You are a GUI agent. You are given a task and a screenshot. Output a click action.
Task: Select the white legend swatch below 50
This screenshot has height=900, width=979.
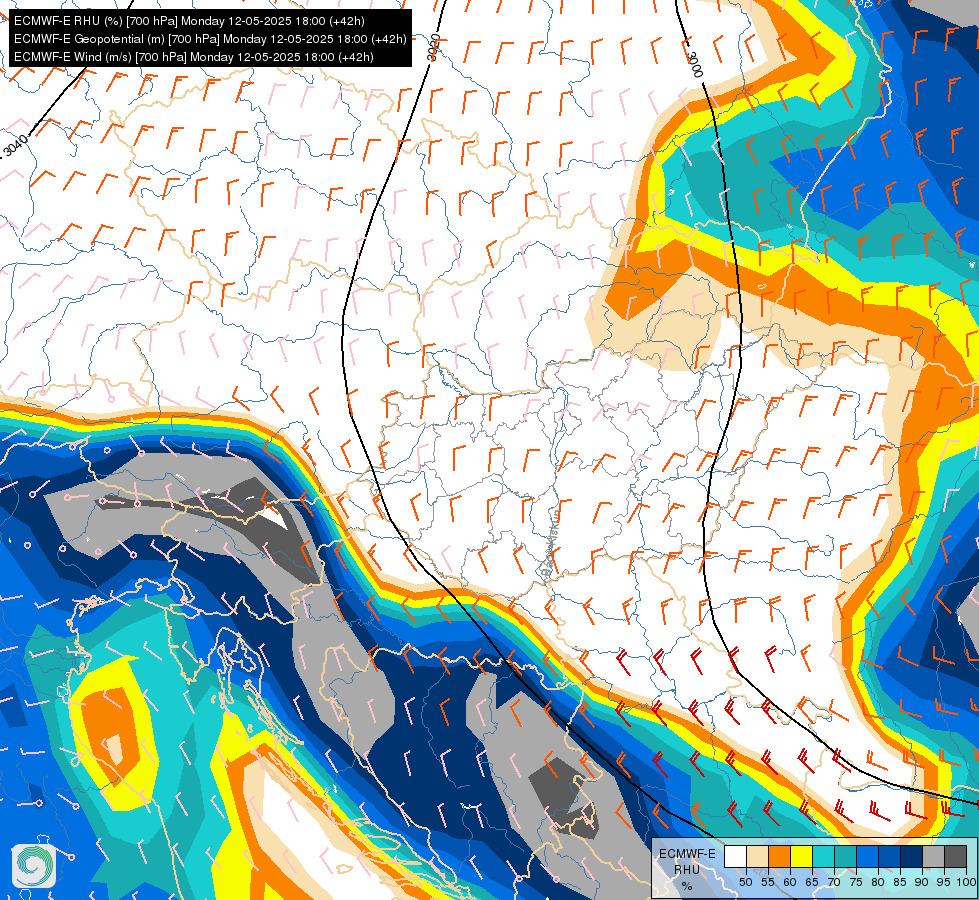pyautogui.click(x=735, y=857)
